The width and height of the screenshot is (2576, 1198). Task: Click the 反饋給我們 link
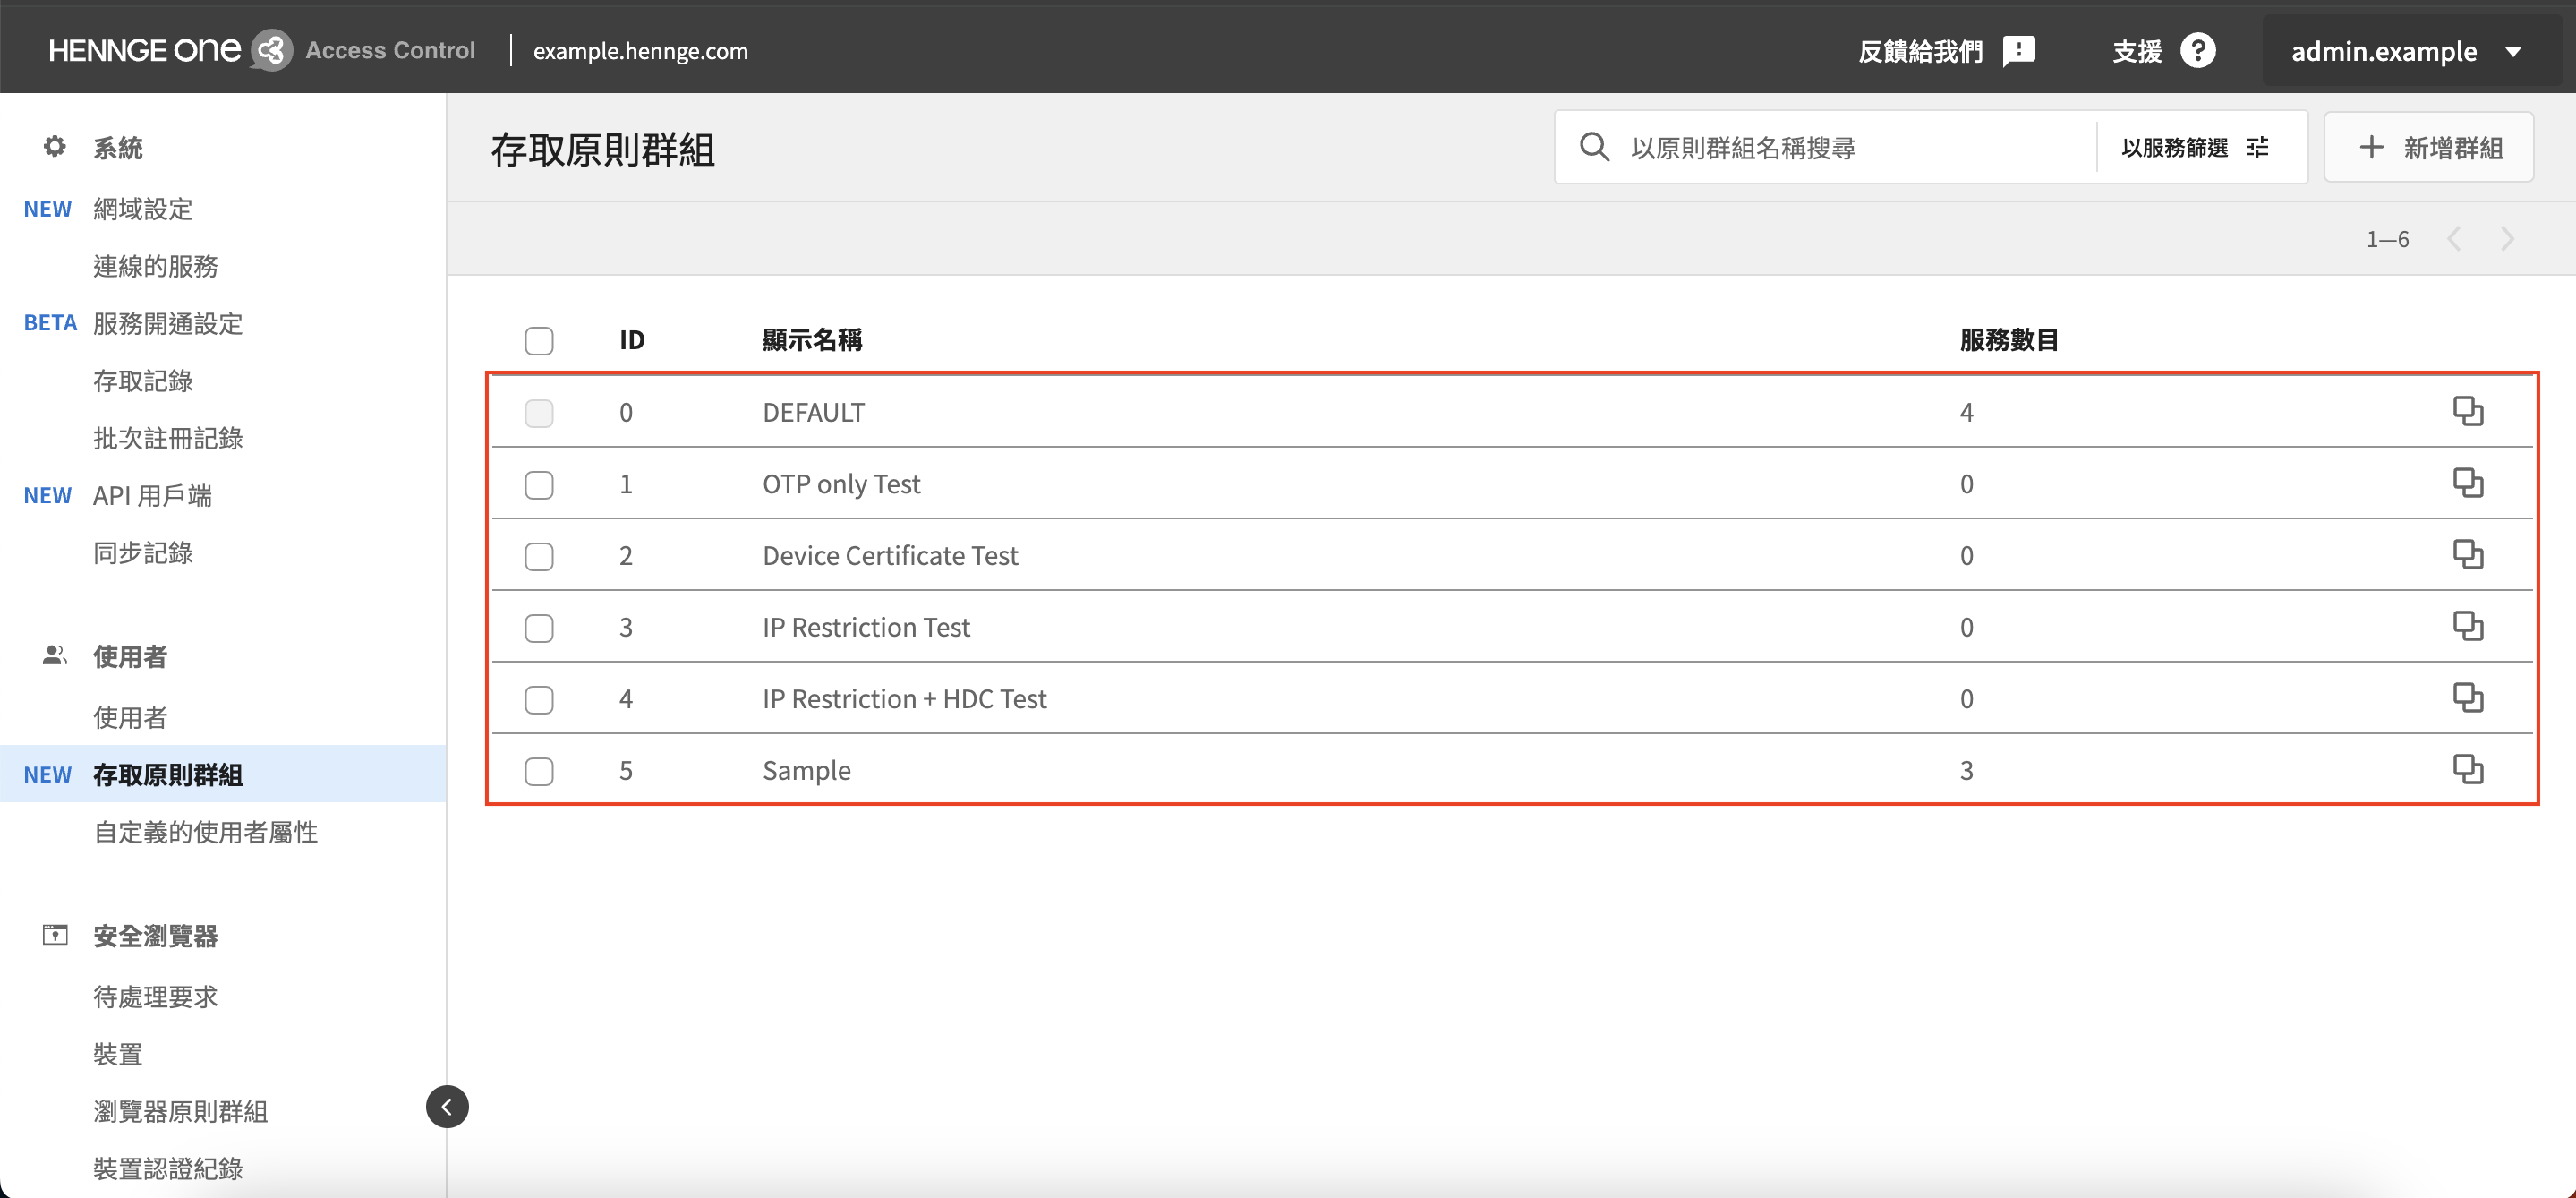(1920, 51)
